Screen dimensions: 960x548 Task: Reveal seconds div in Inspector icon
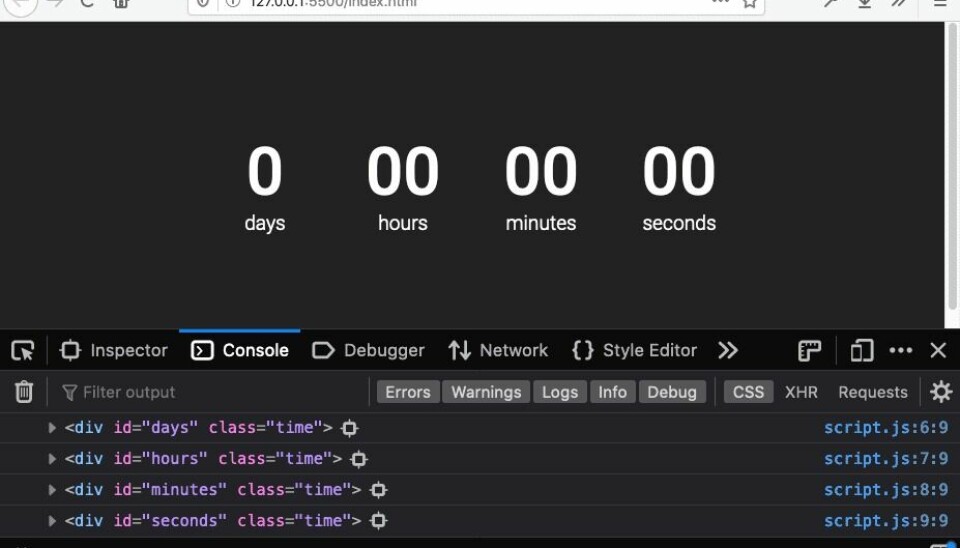(378, 521)
